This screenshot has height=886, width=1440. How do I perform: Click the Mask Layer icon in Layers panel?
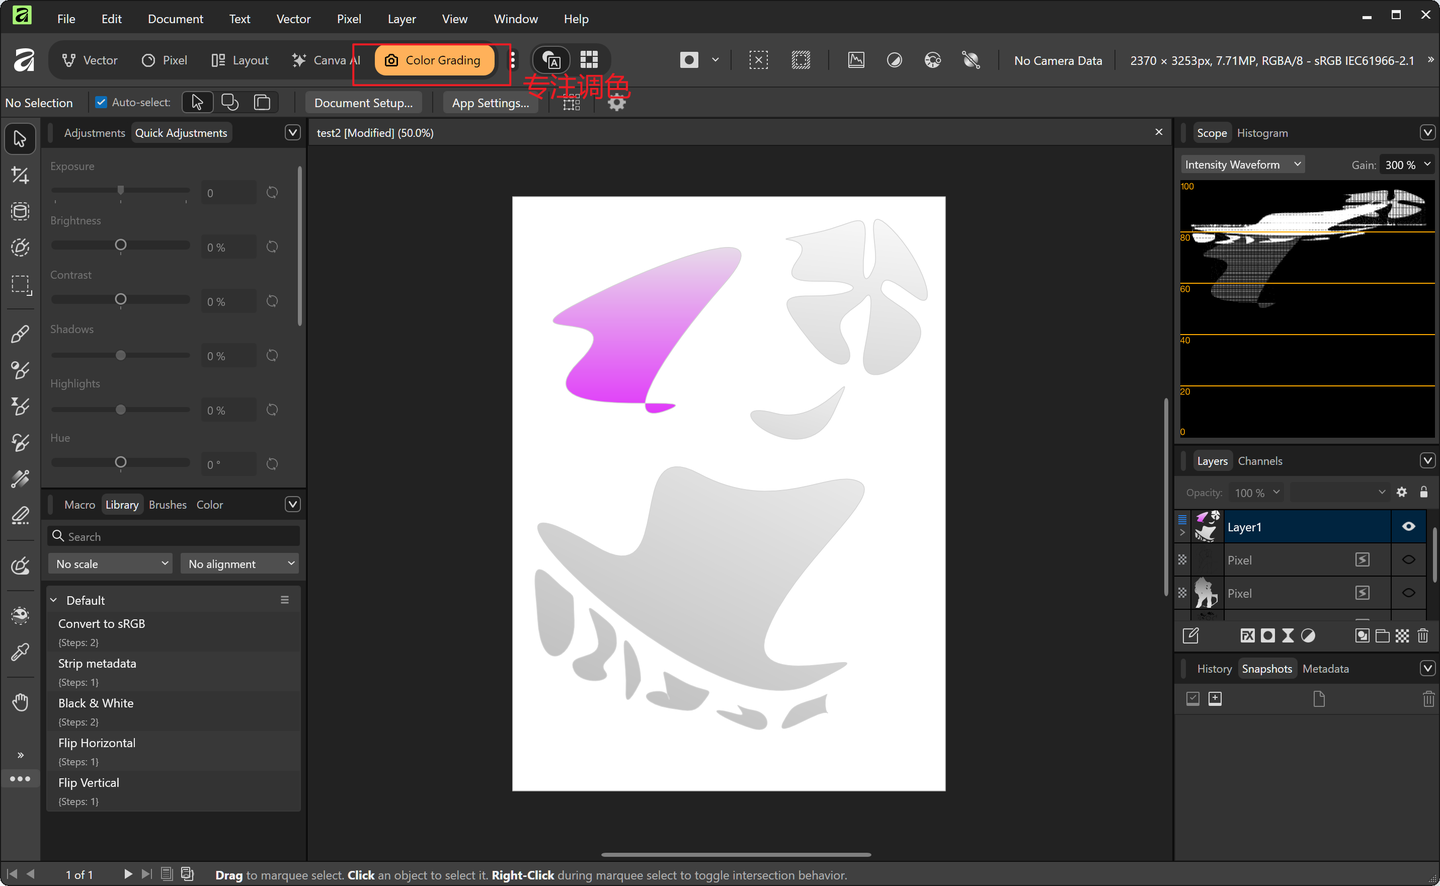(x=1268, y=635)
